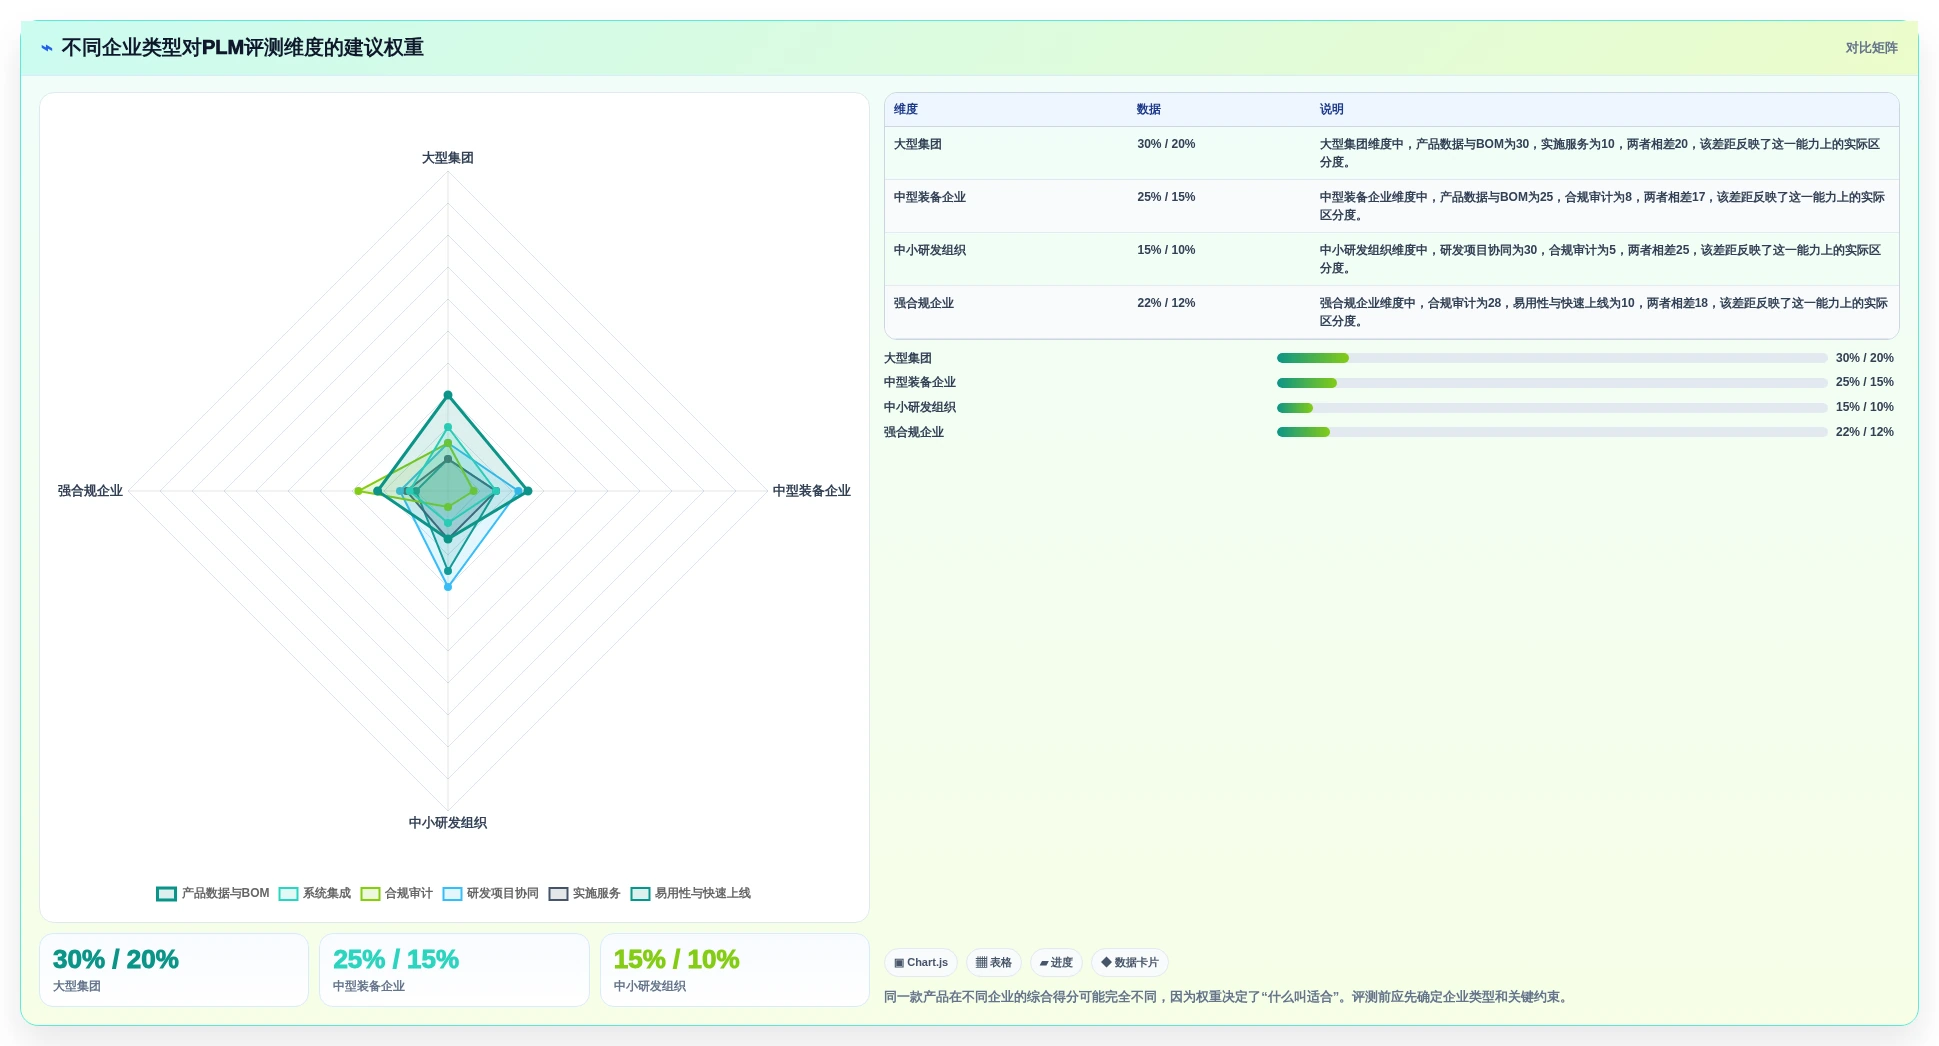Click the 说明 column header
1939x1046 pixels.
point(1331,110)
